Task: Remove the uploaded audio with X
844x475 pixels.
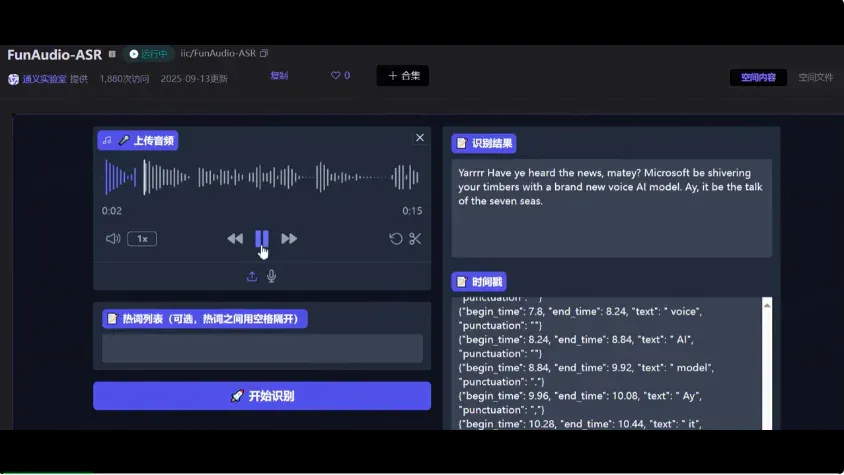Action: 420,138
